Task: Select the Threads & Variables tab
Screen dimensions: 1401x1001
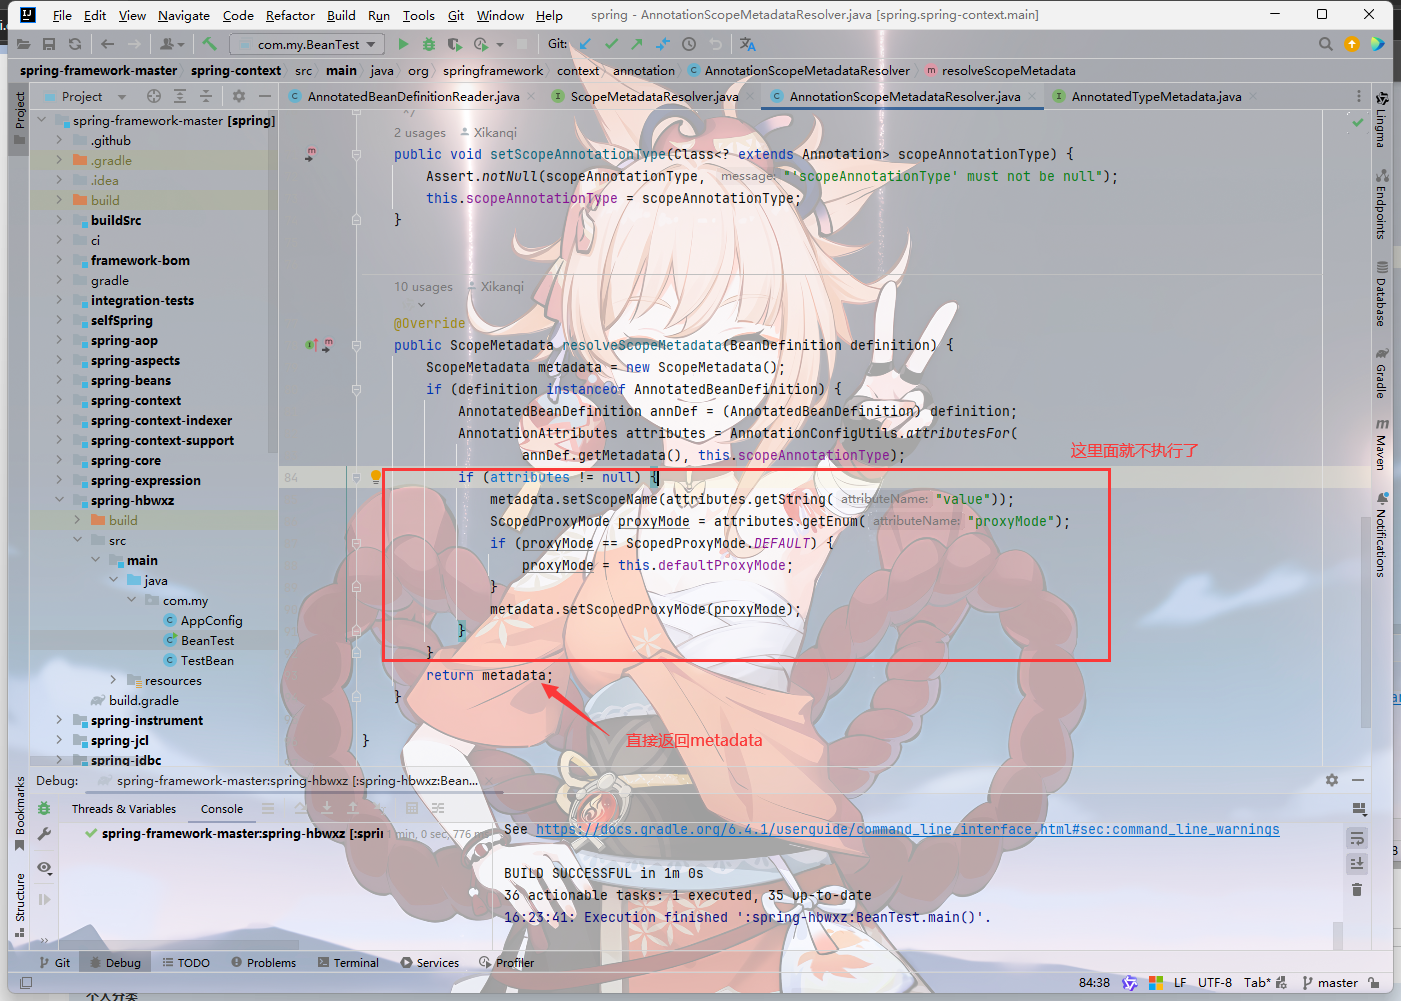Action: (123, 808)
